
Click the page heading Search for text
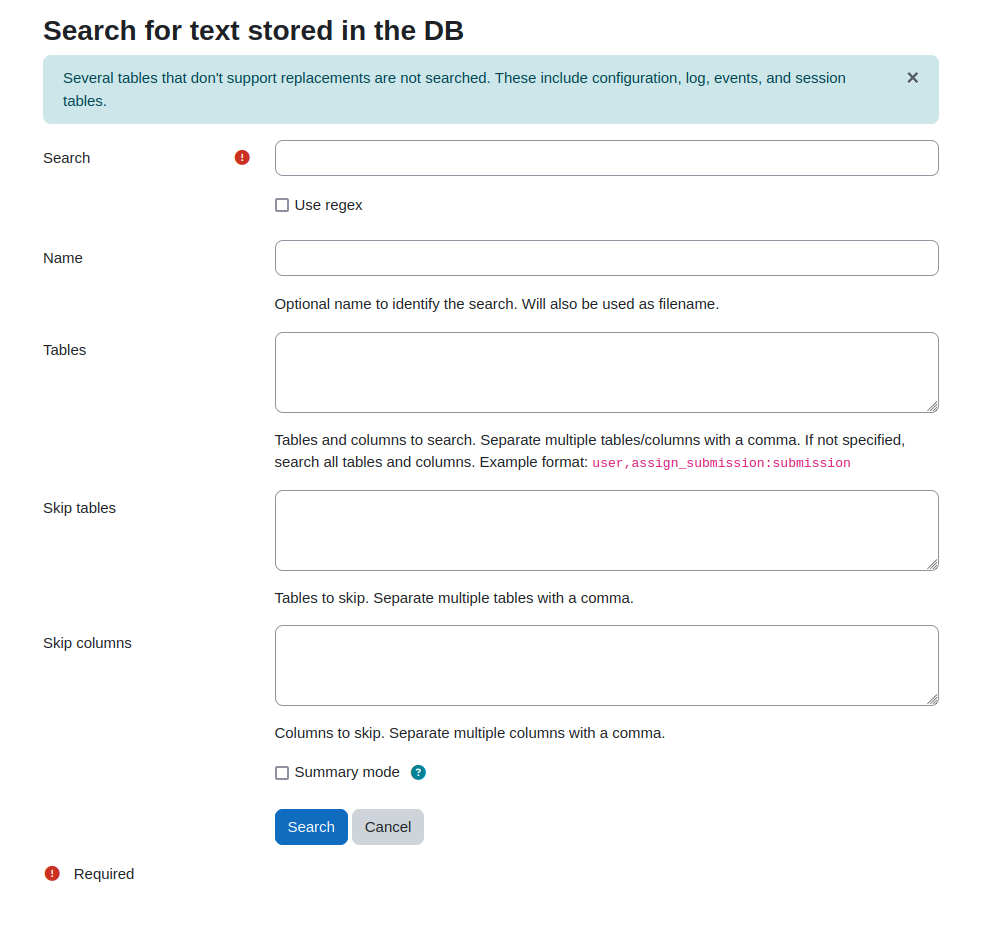[253, 30]
